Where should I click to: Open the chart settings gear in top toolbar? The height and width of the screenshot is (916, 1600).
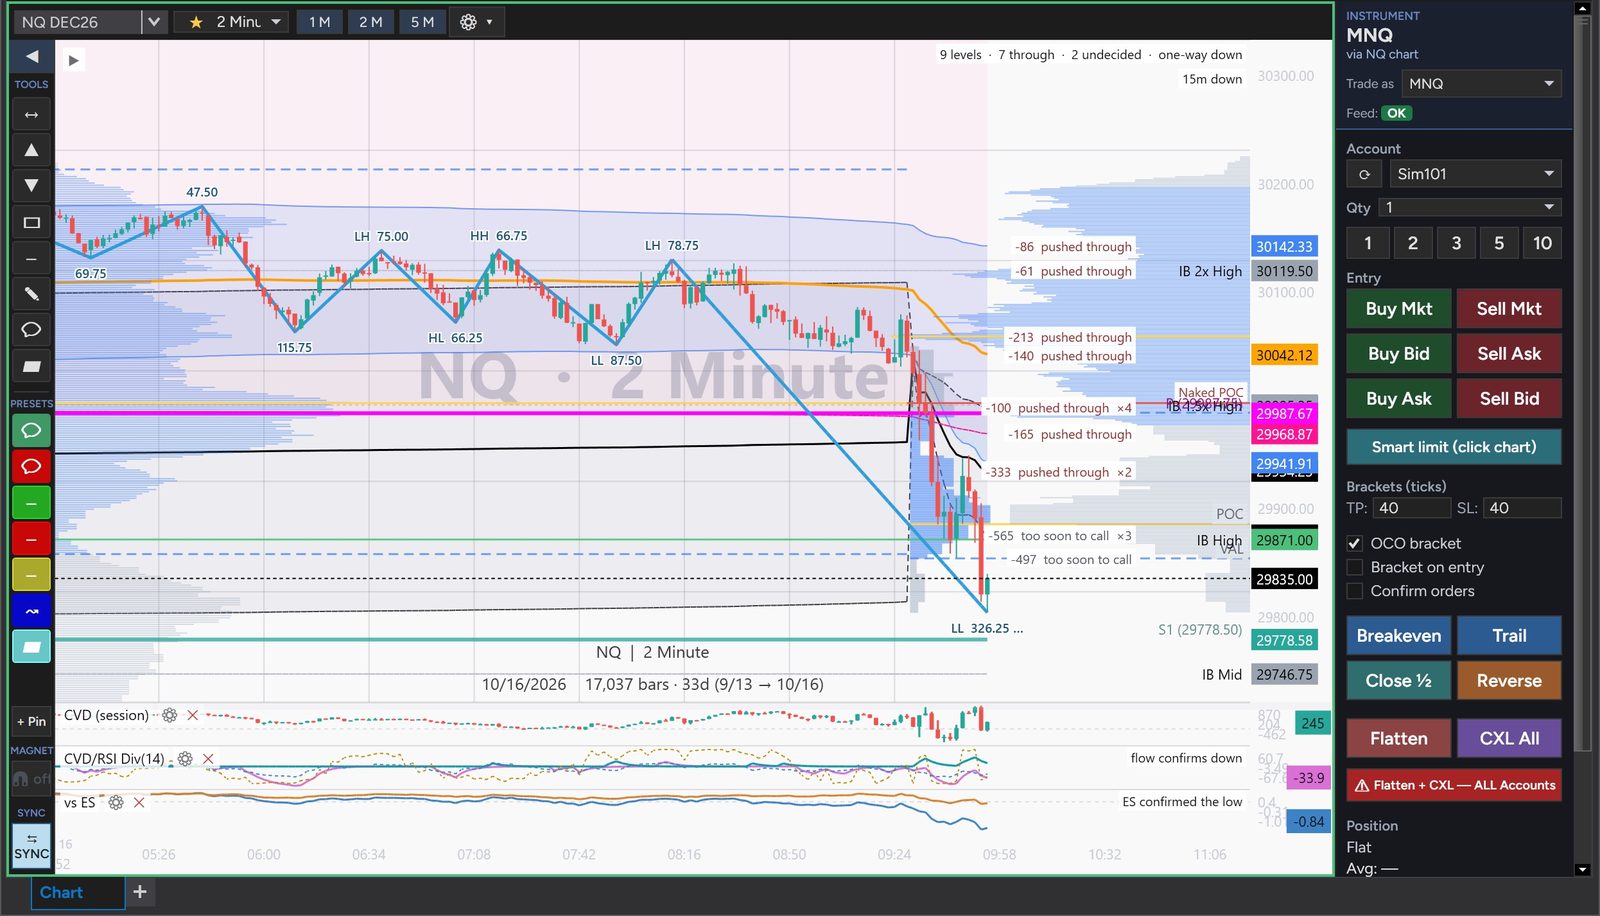468,22
